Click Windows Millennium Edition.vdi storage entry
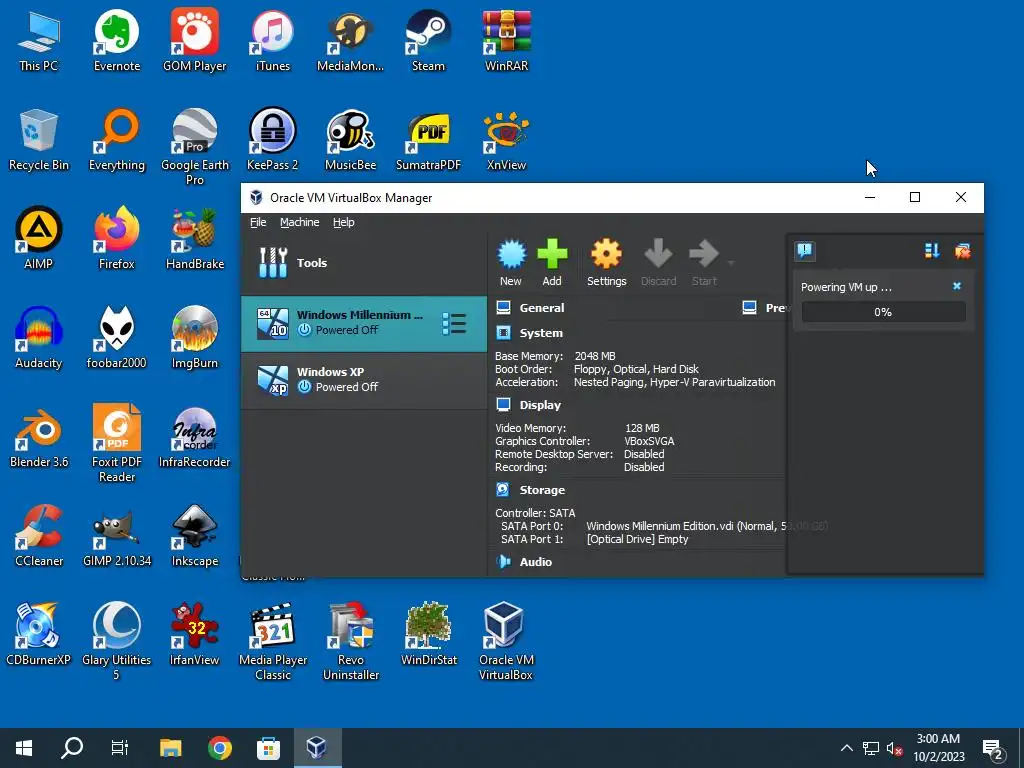This screenshot has height=768, width=1024. pos(707,526)
